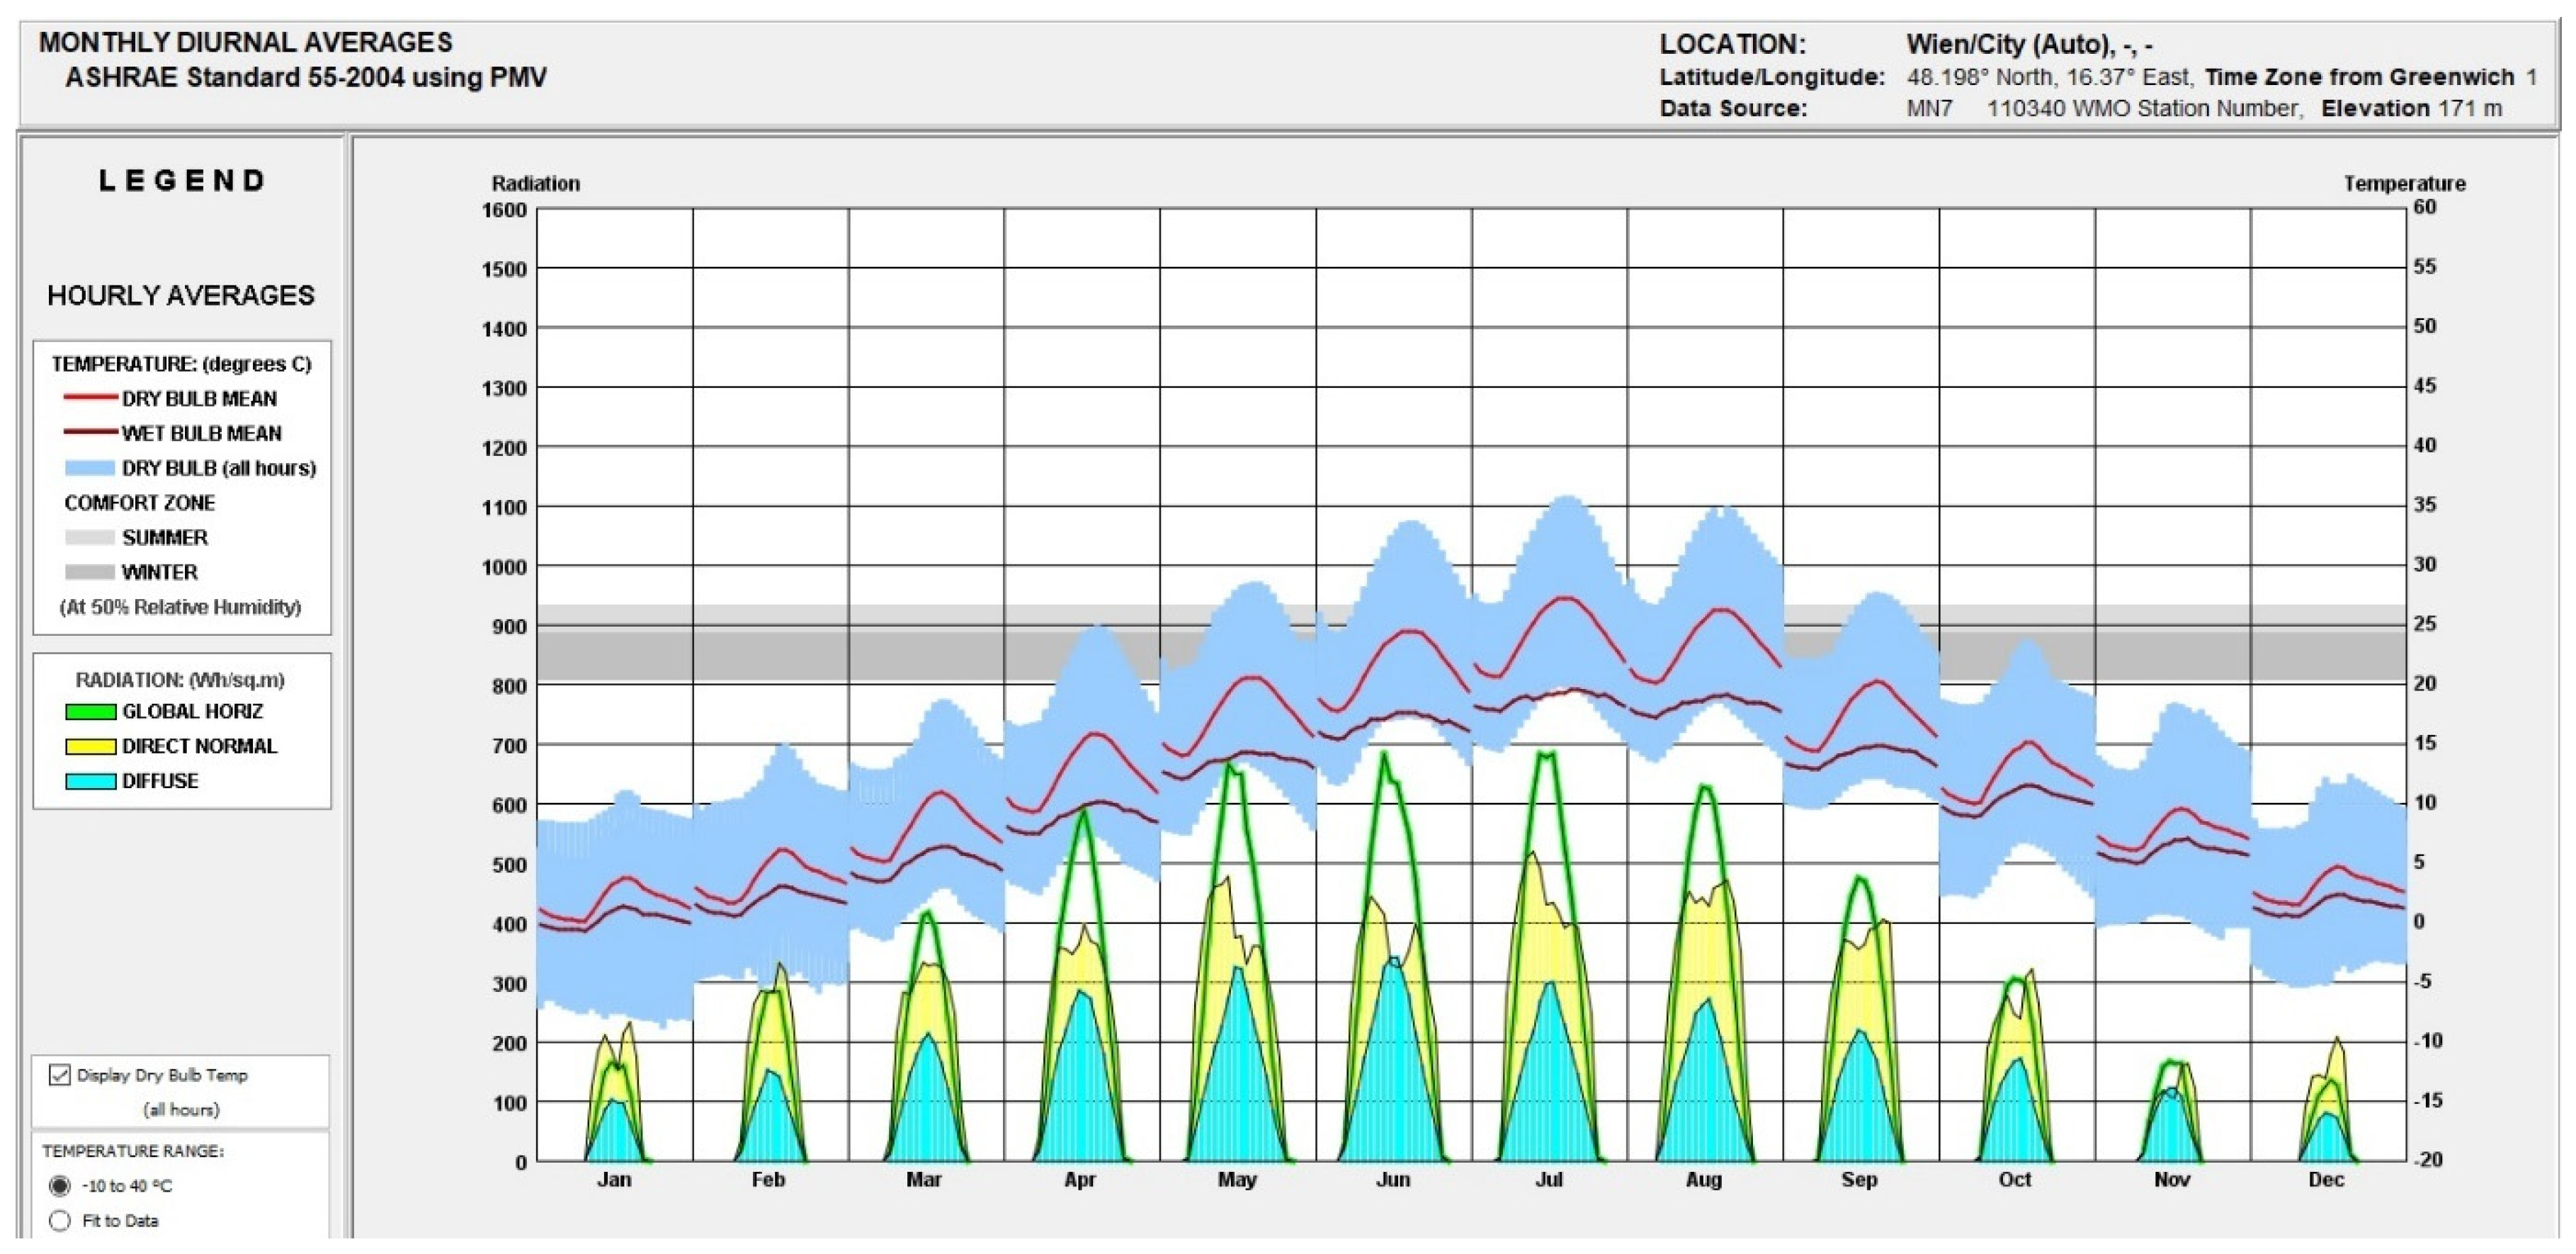Click the Wet Bulb Mean dark line sample
This screenshot has width=2576, height=1254.
(90, 432)
